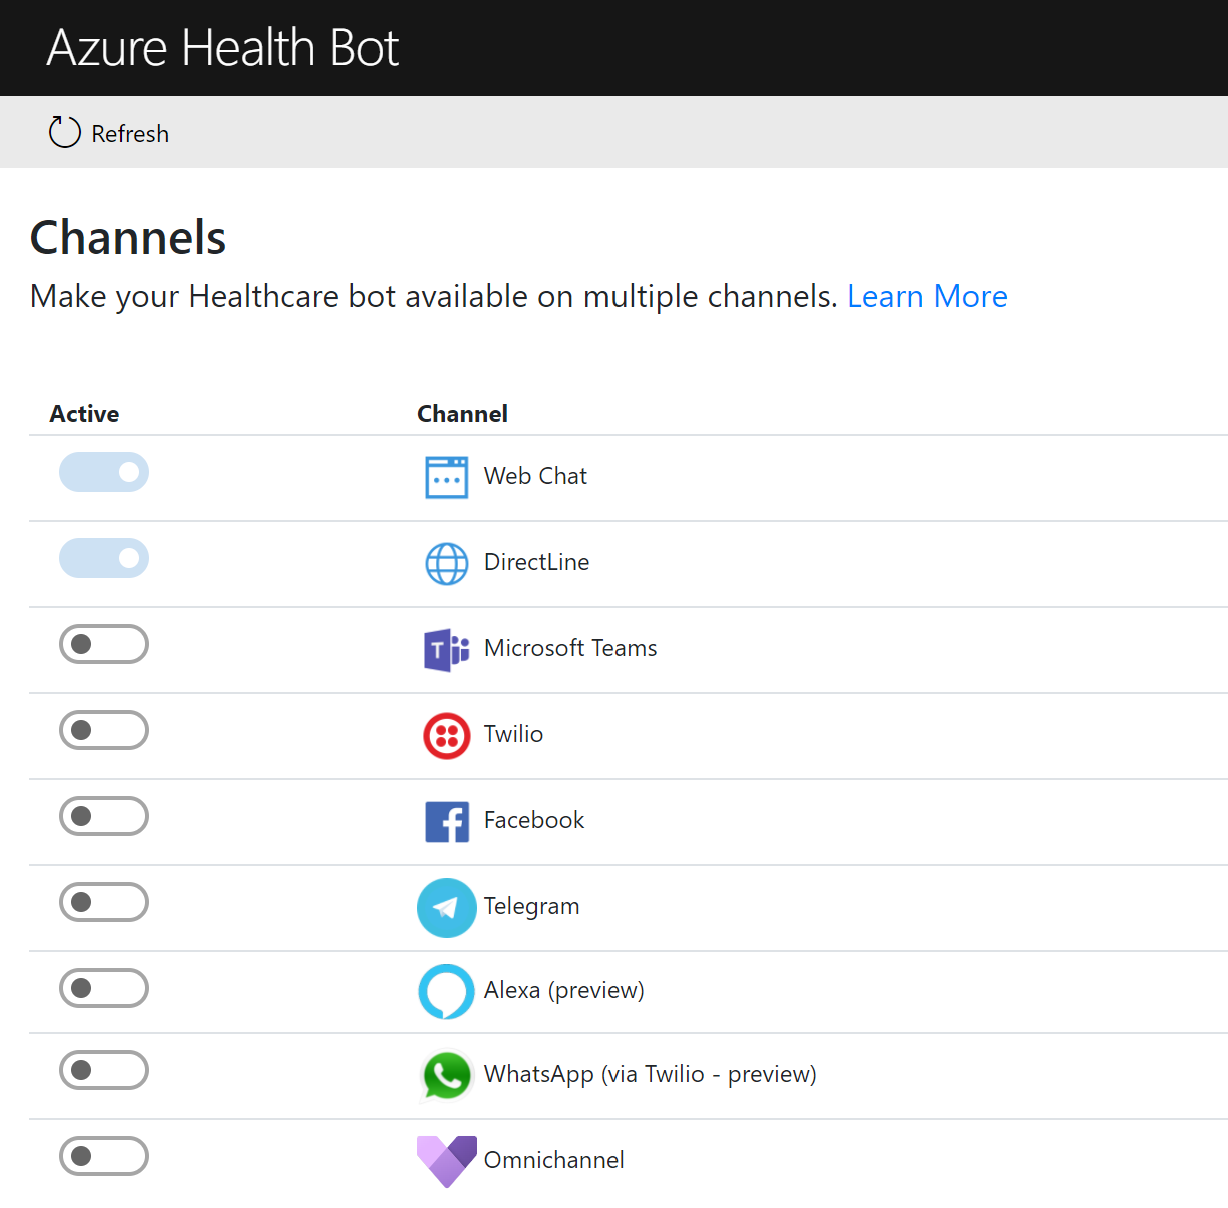The height and width of the screenshot is (1208, 1228).
Task: Click the Channels page heading
Action: (x=128, y=238)
